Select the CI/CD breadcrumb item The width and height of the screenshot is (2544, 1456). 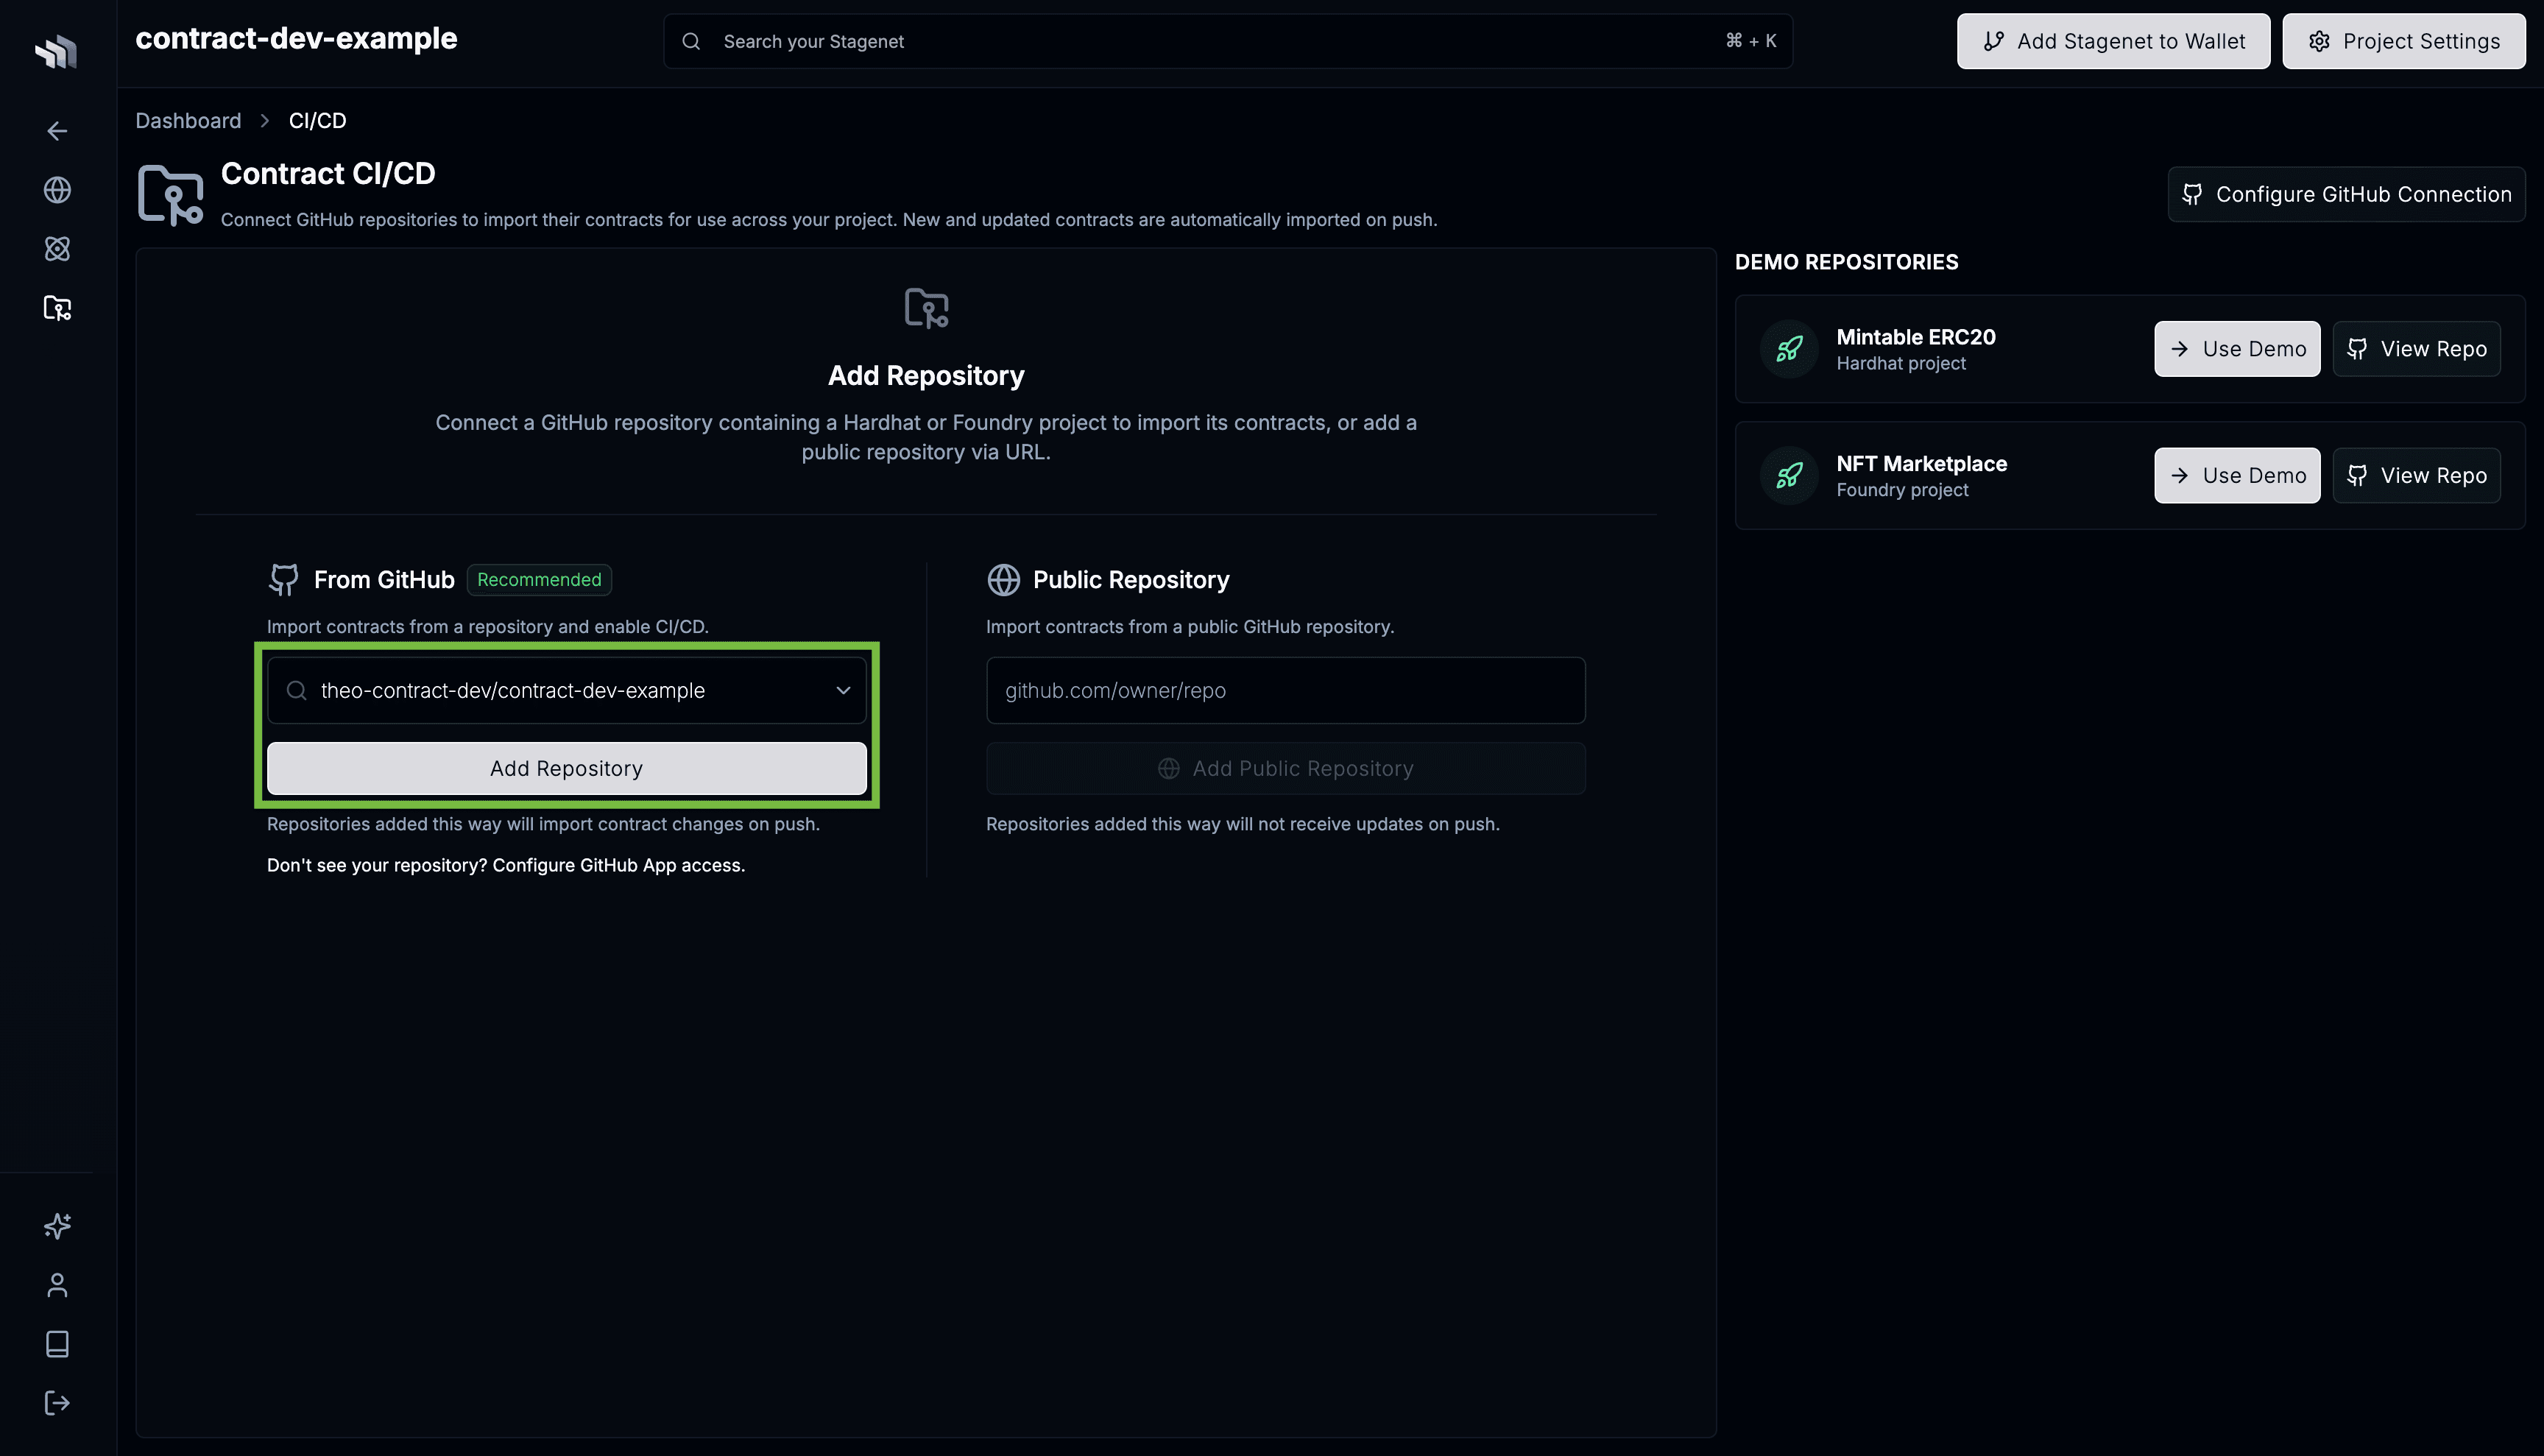[x=317, y=120]
